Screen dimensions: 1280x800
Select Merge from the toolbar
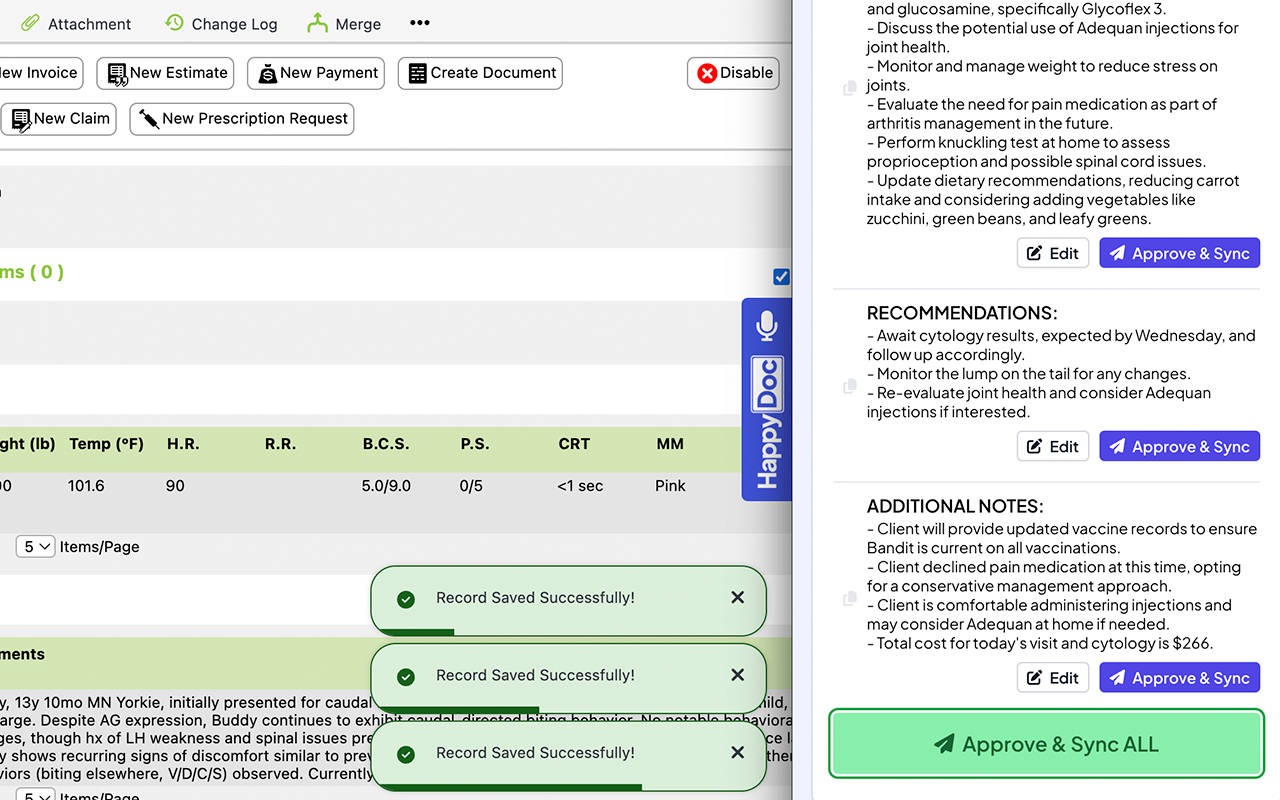(344, 23)
